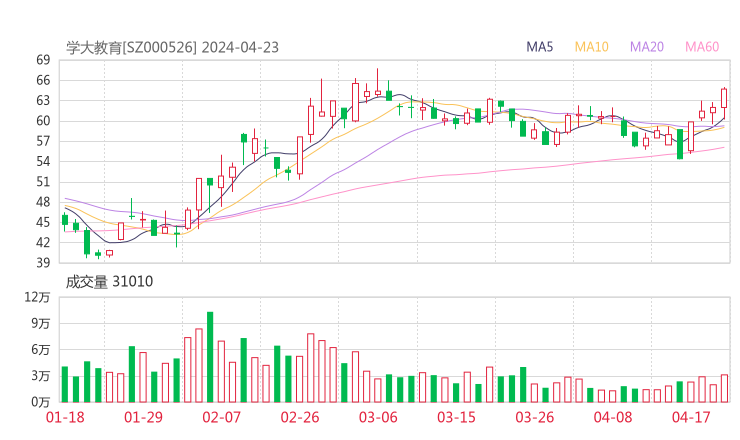Click the 04-08 date axis label
740x440 pixels.
pos(613,417)
